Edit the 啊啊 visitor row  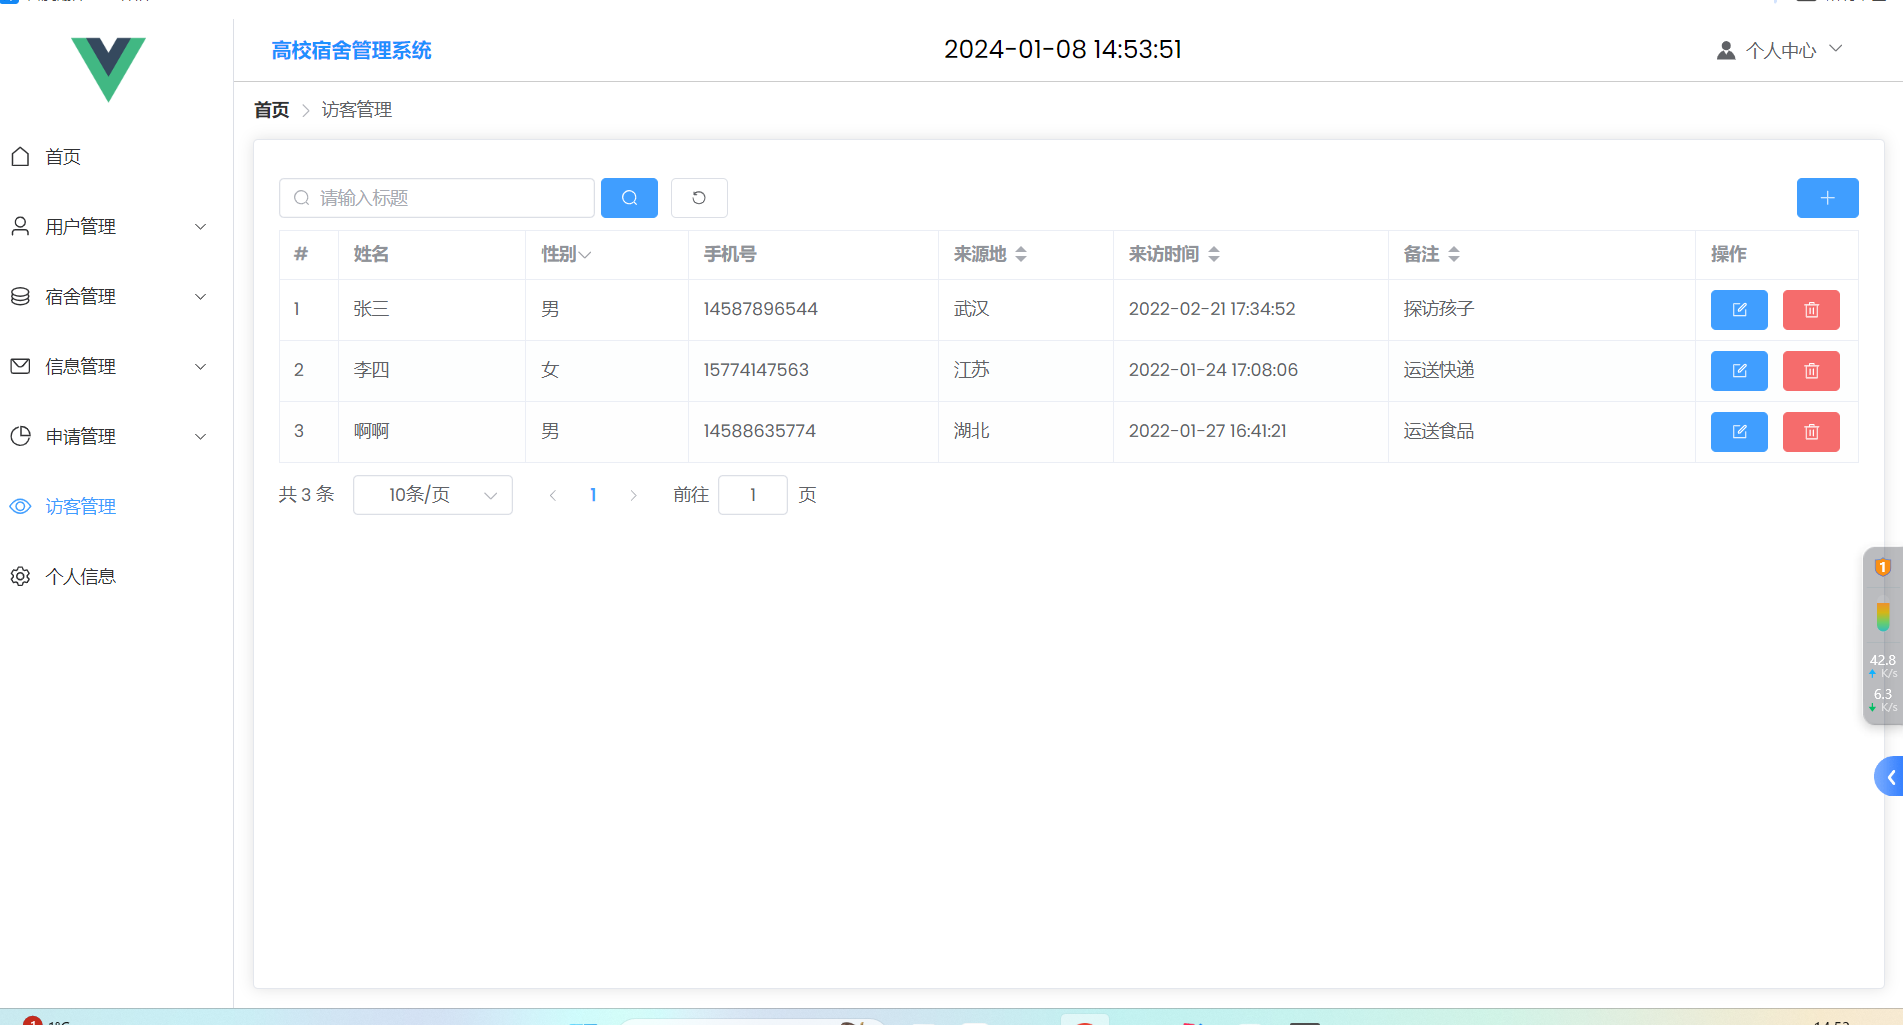pos(1739,432)
